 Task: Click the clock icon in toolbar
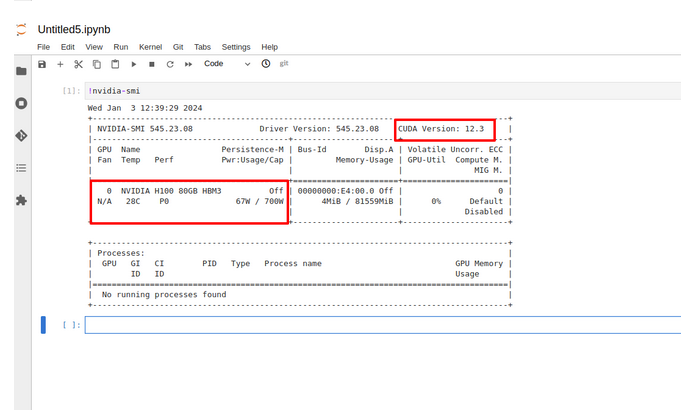[x=266, y=64]
